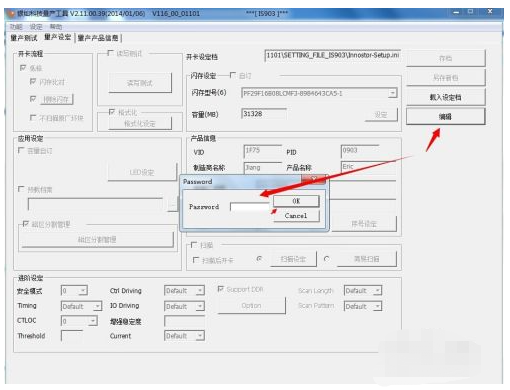This screenshot has width=510, height=390.
Task: Open the 功能 menu
Action: tap(16, 27)
